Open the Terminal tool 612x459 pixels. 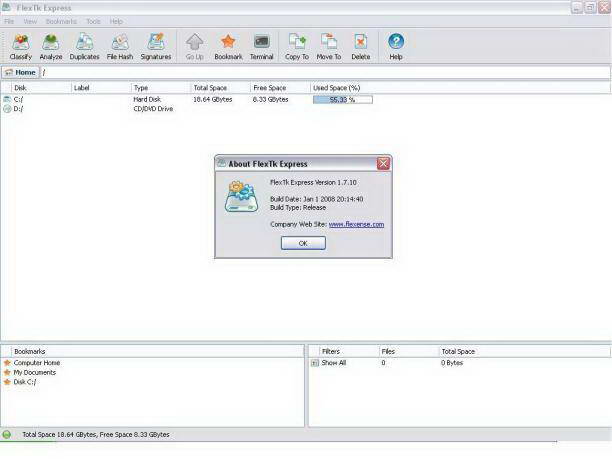262,47
